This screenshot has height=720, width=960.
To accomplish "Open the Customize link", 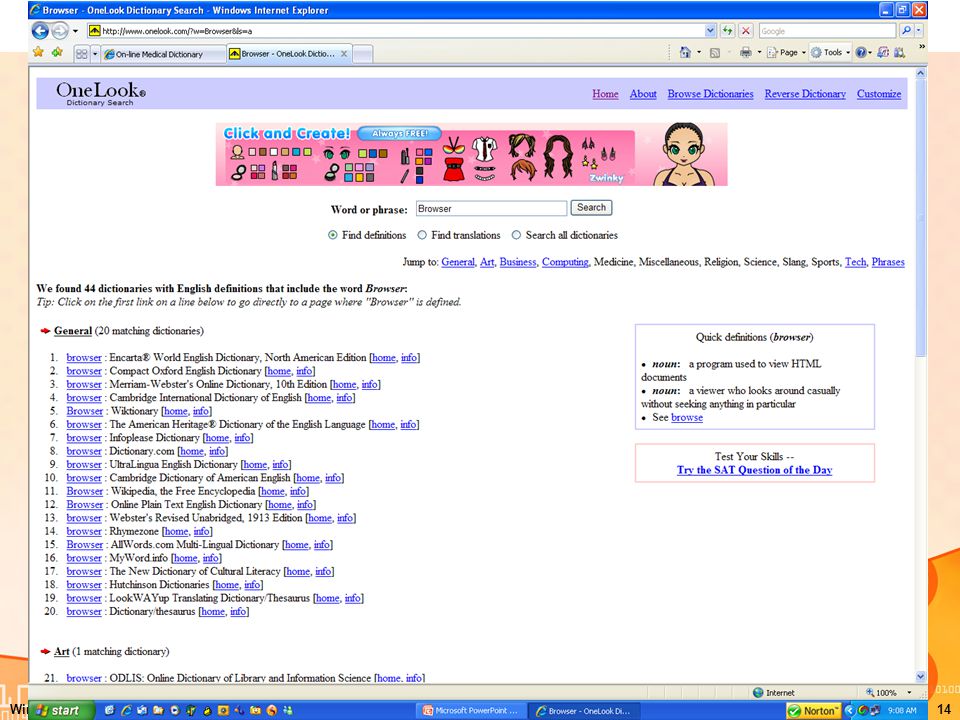I will click(879, 94).
